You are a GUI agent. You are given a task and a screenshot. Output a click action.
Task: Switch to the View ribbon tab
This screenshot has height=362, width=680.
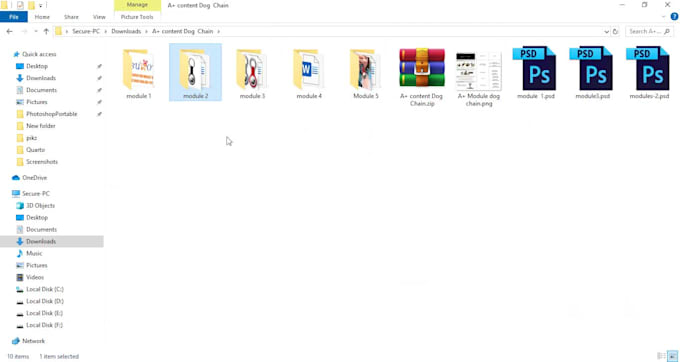click(x=99, y=17)
